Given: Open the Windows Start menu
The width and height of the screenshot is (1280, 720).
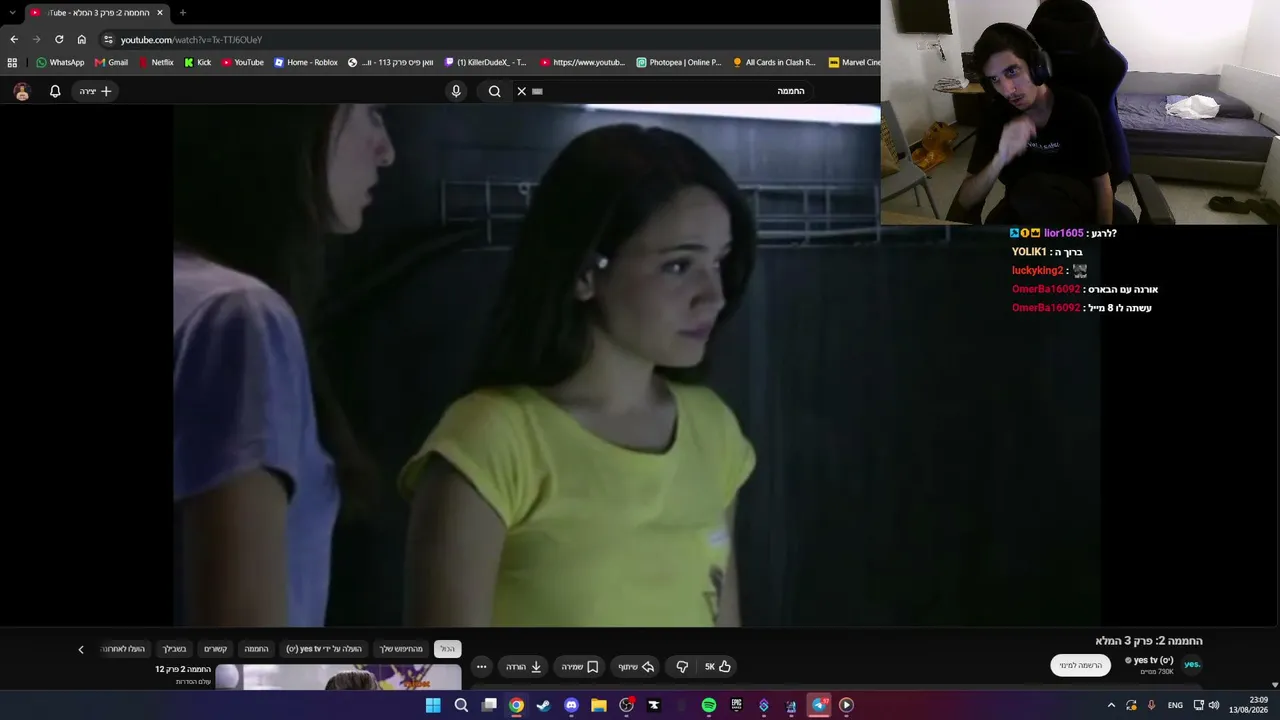Looking at the screenshot, I should pos(433,705).
